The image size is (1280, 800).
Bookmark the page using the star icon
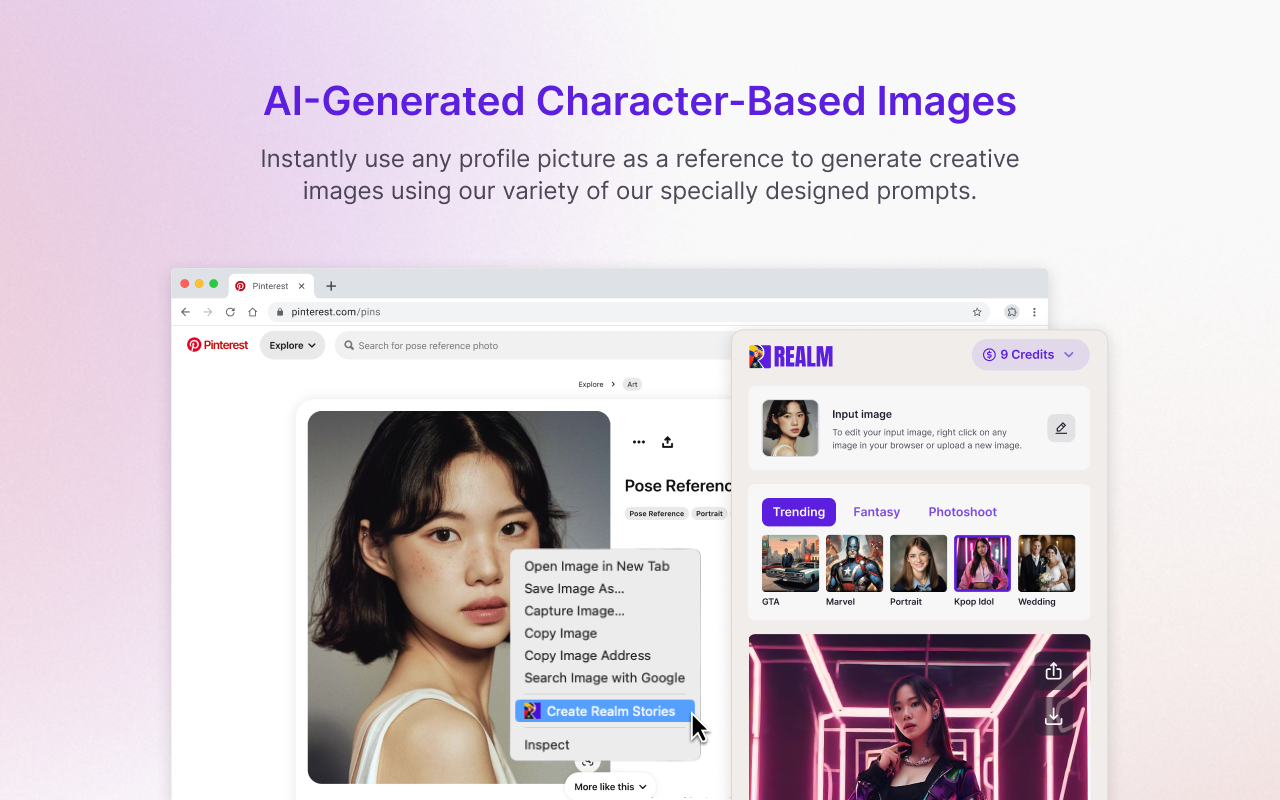click(977, 312)
